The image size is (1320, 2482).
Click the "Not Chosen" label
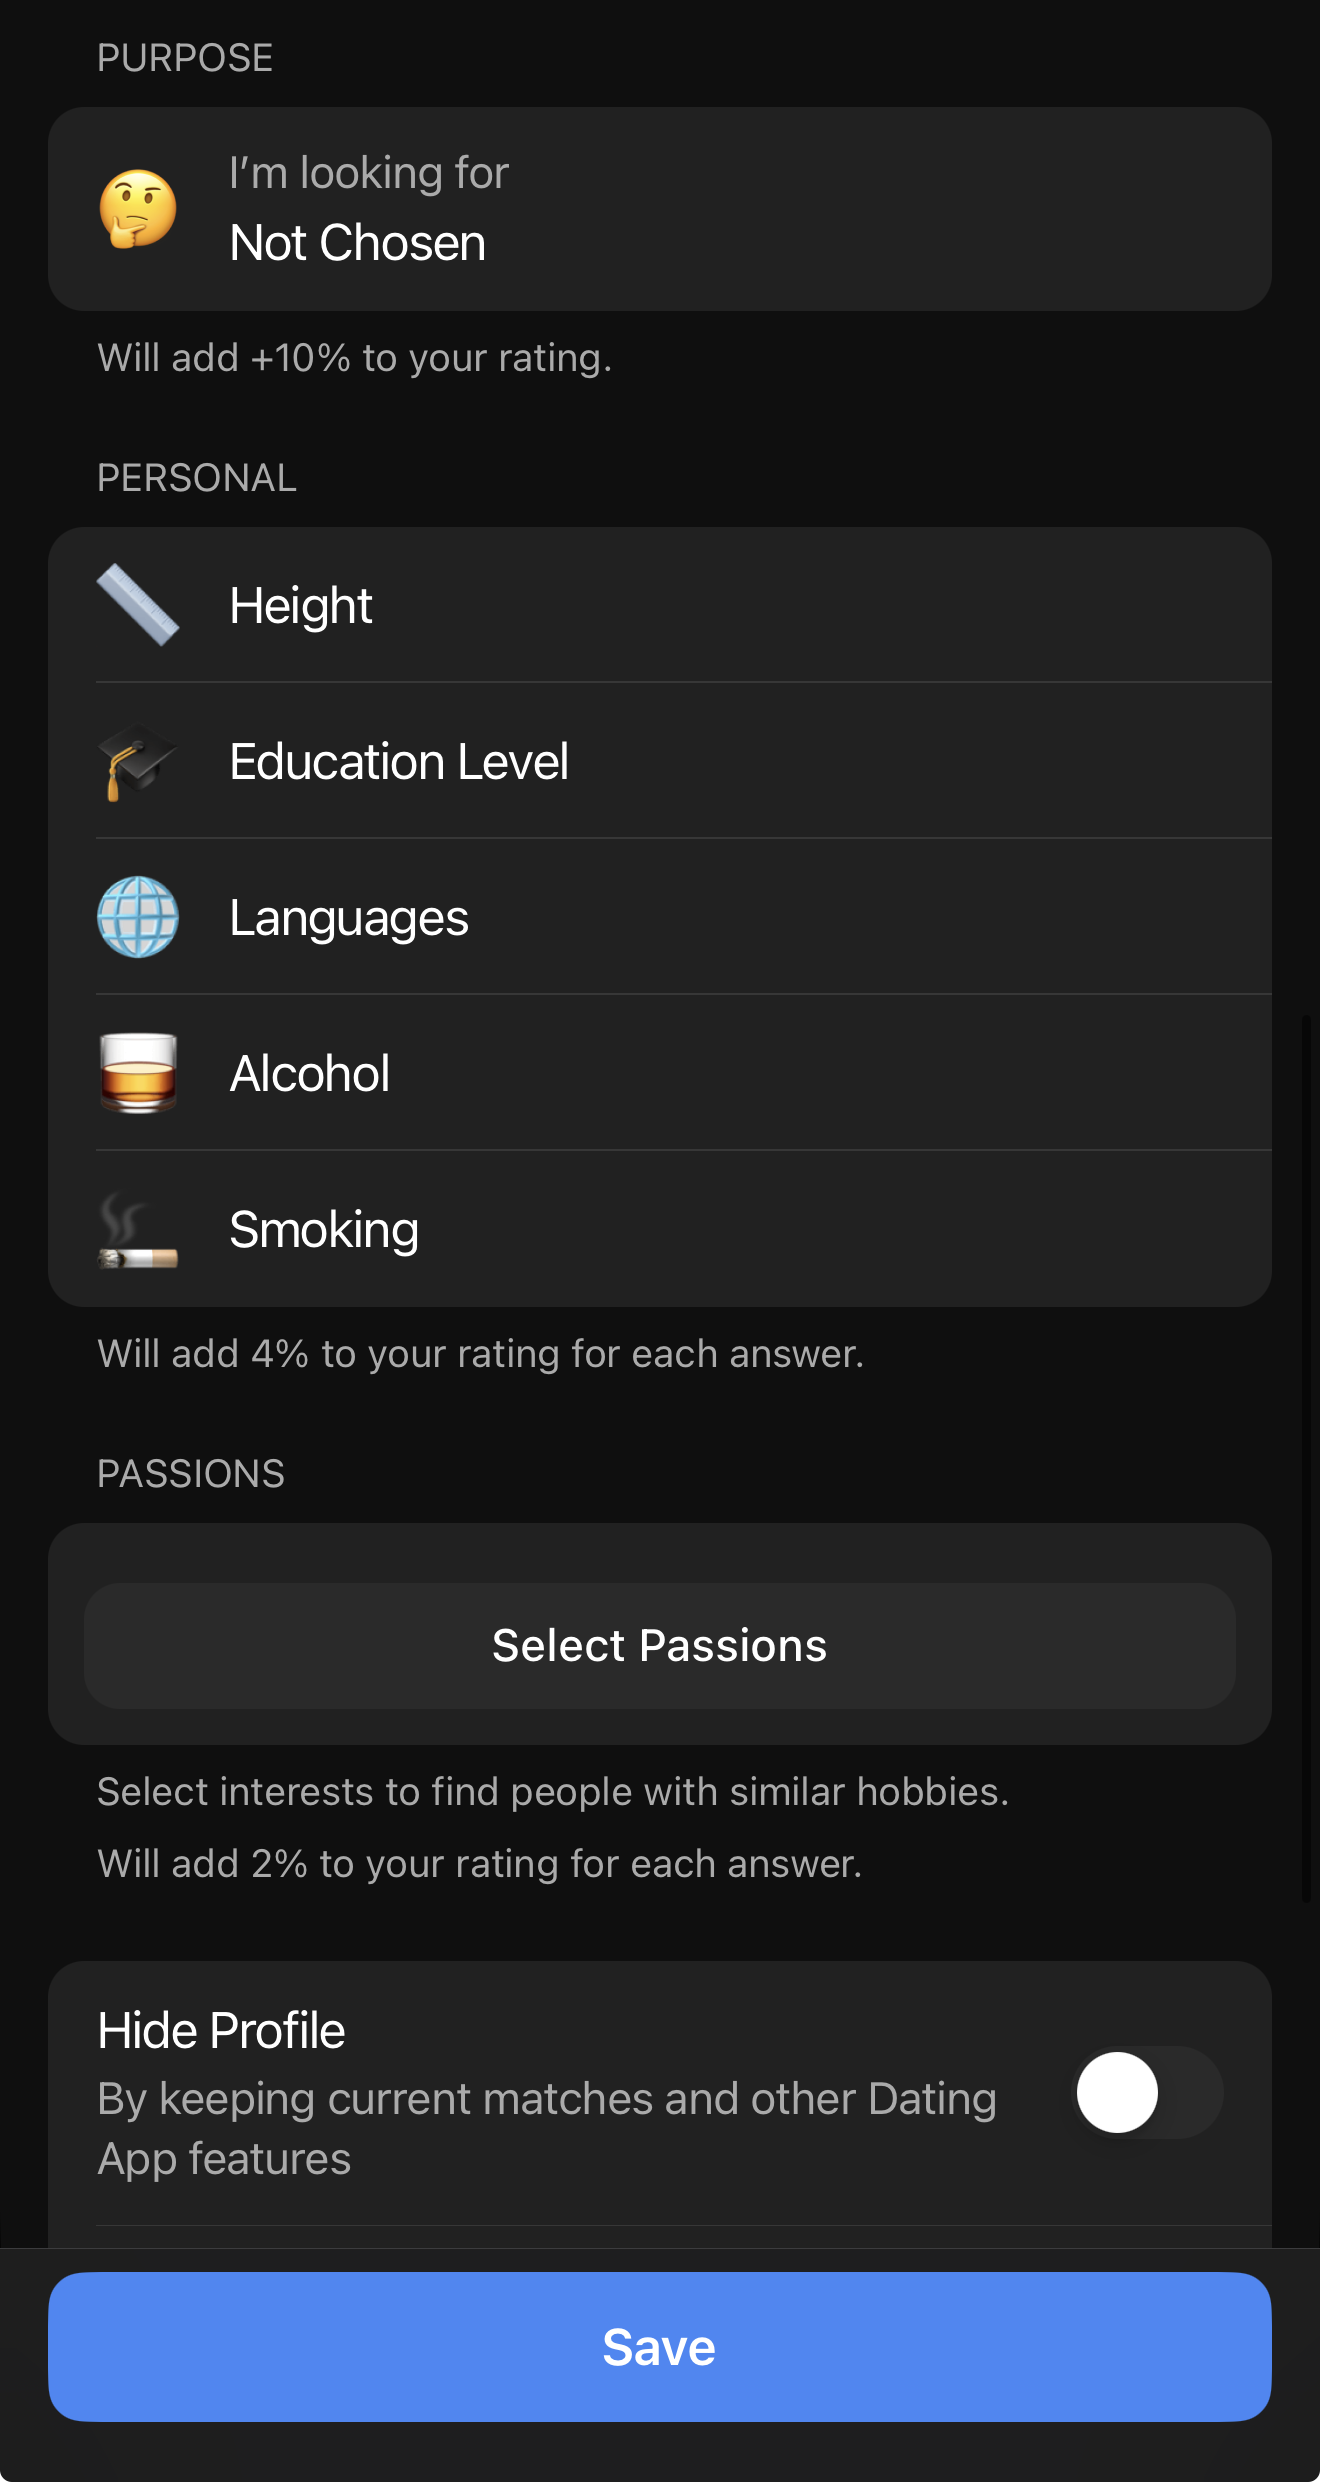point(358,241)
